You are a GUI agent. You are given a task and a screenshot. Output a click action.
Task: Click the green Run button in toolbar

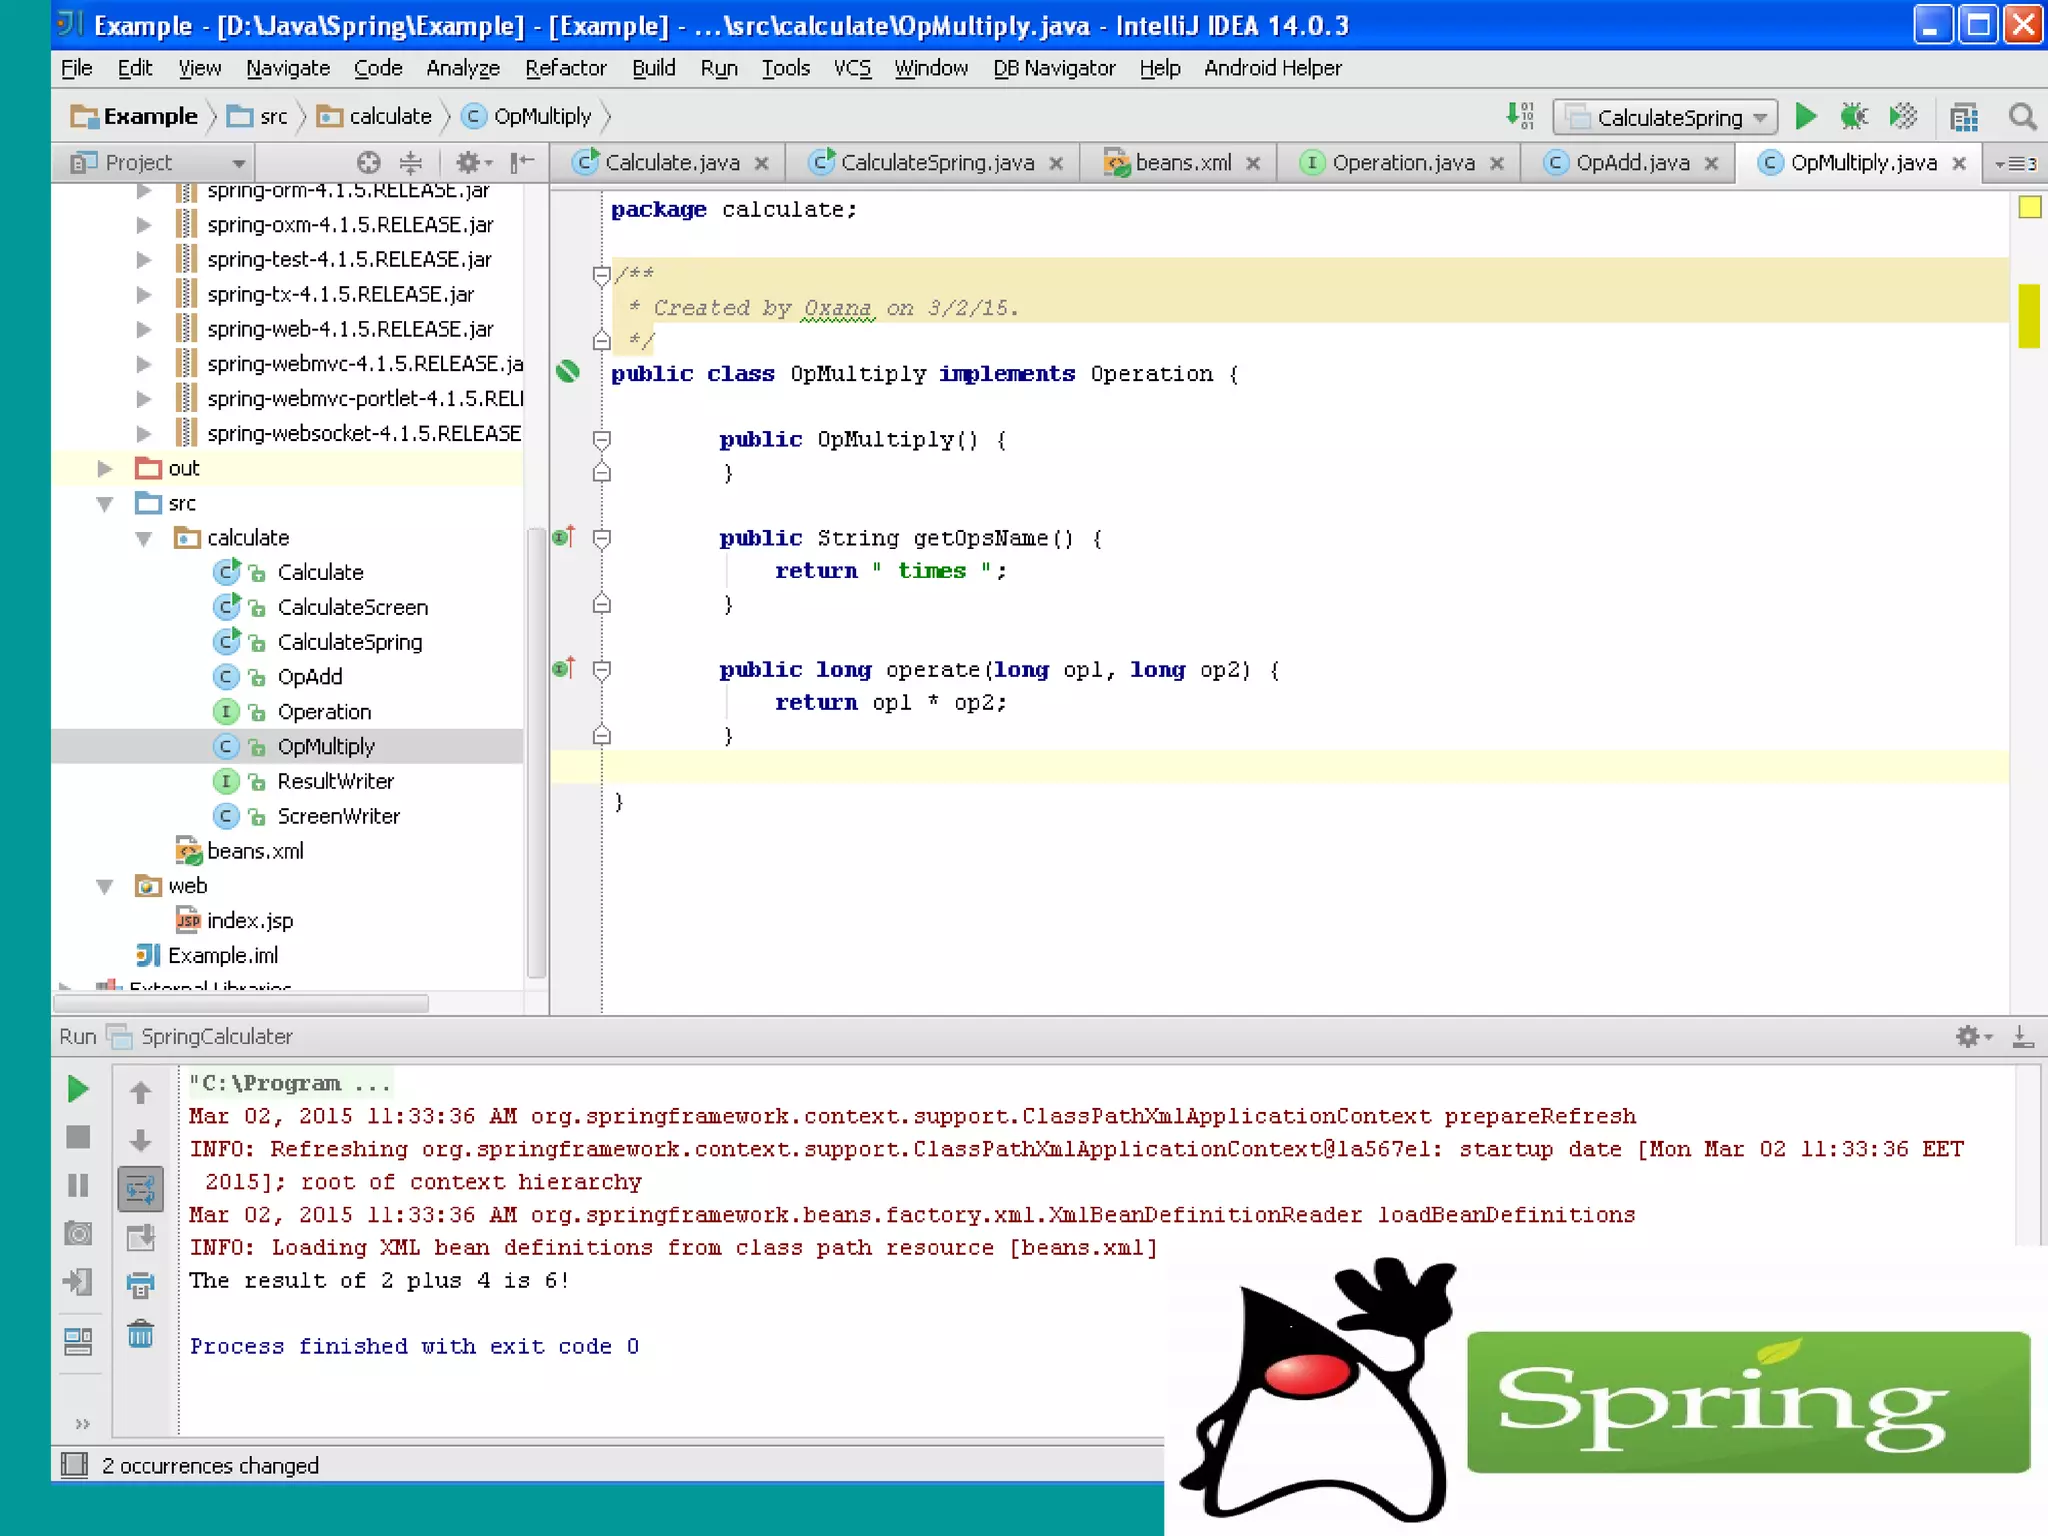pos(1805,117)
